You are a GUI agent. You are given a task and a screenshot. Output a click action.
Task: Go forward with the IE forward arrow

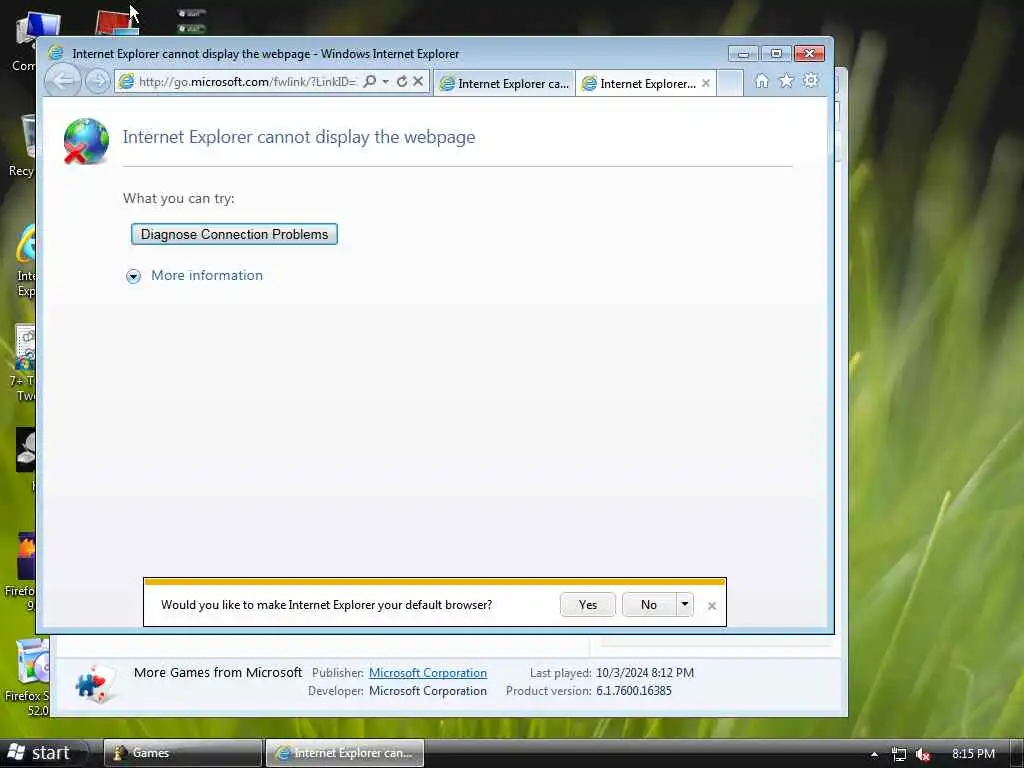pos(97,82)
